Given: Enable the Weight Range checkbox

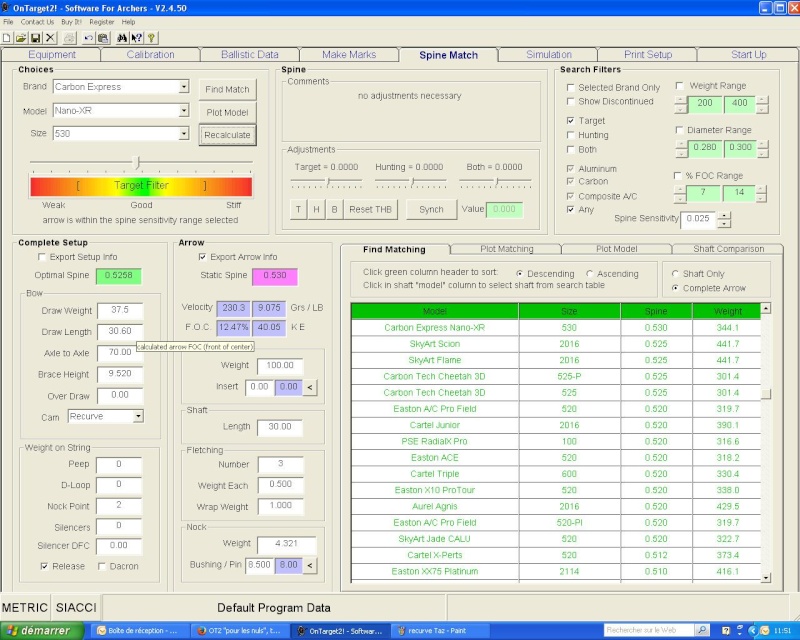Looking at the screenshot, I should pos(679,86).
